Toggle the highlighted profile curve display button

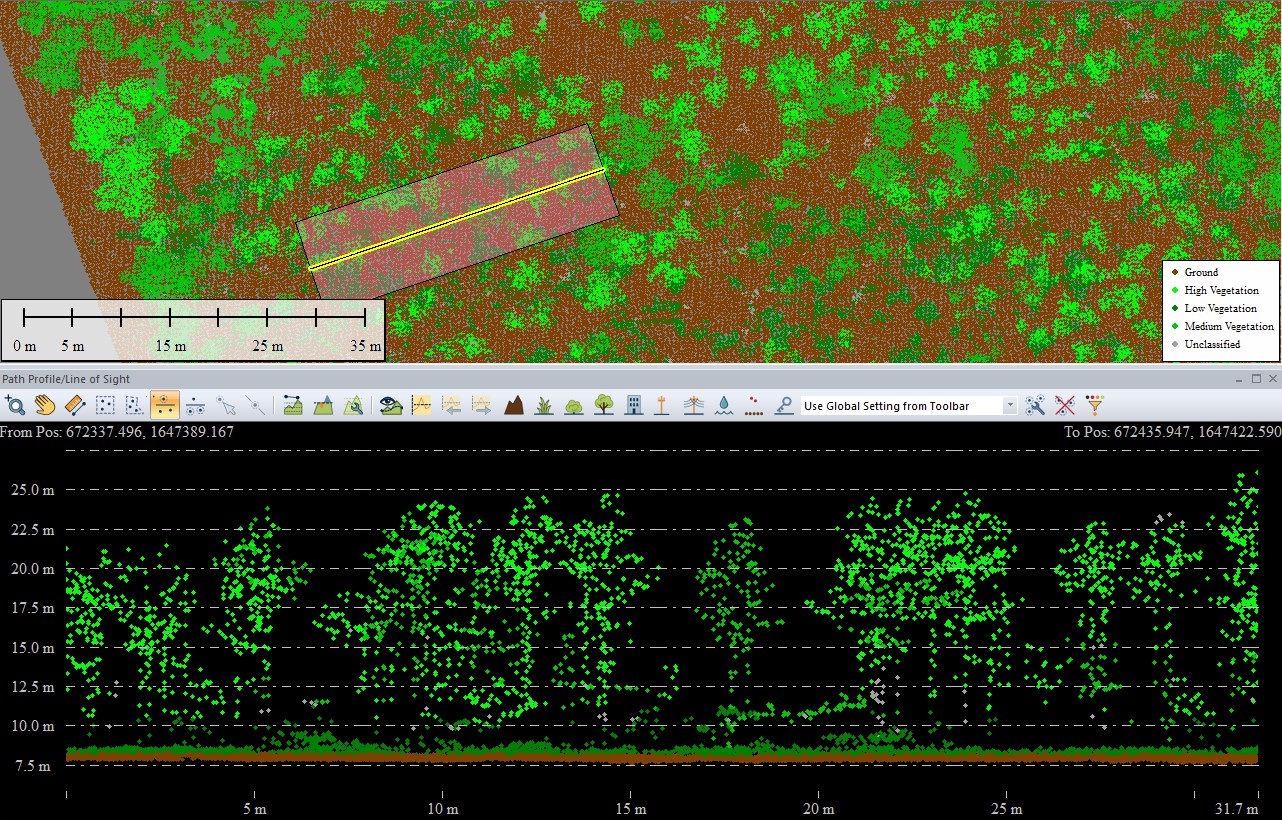(x=422, y=405)
